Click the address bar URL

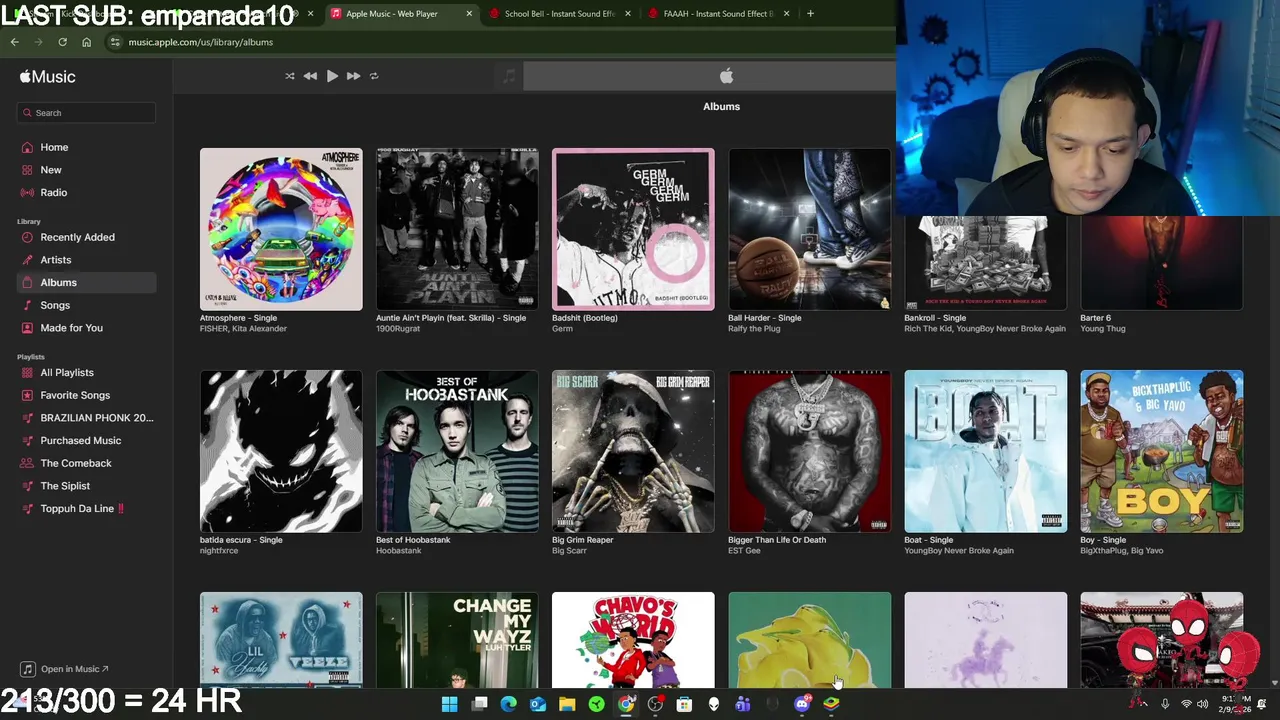[x=200, y=42]
